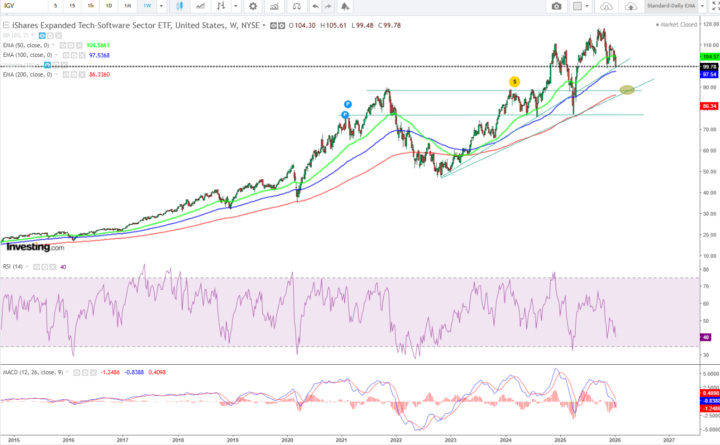
Task: Click the balance scale icon
Action: click(297, 6)
